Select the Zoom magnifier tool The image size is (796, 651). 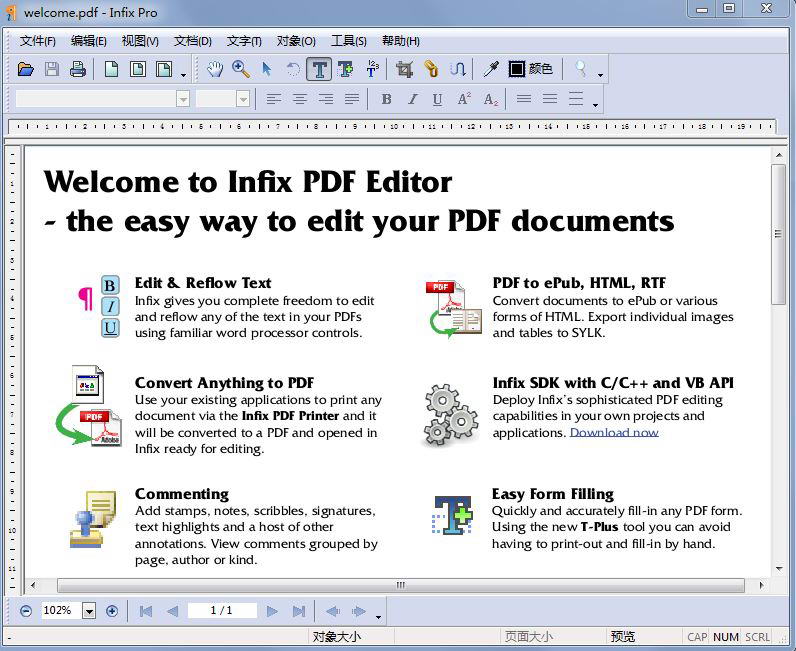click(241, 69)
